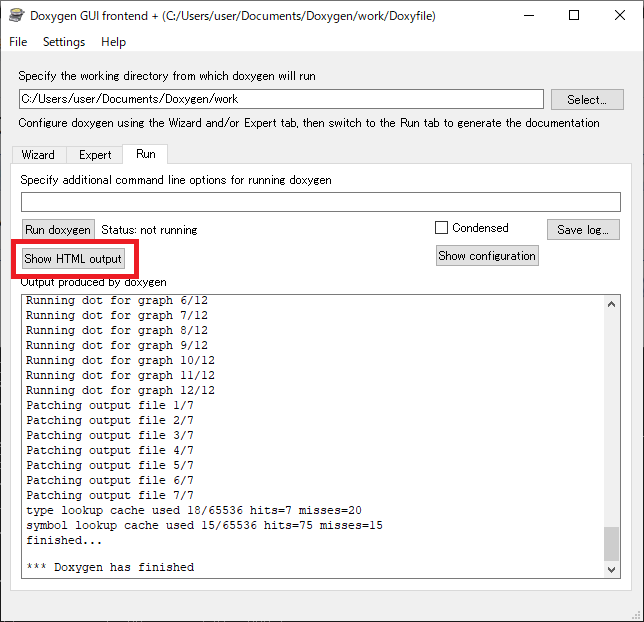
Task: Open the File menu
Action: [18, 42]
